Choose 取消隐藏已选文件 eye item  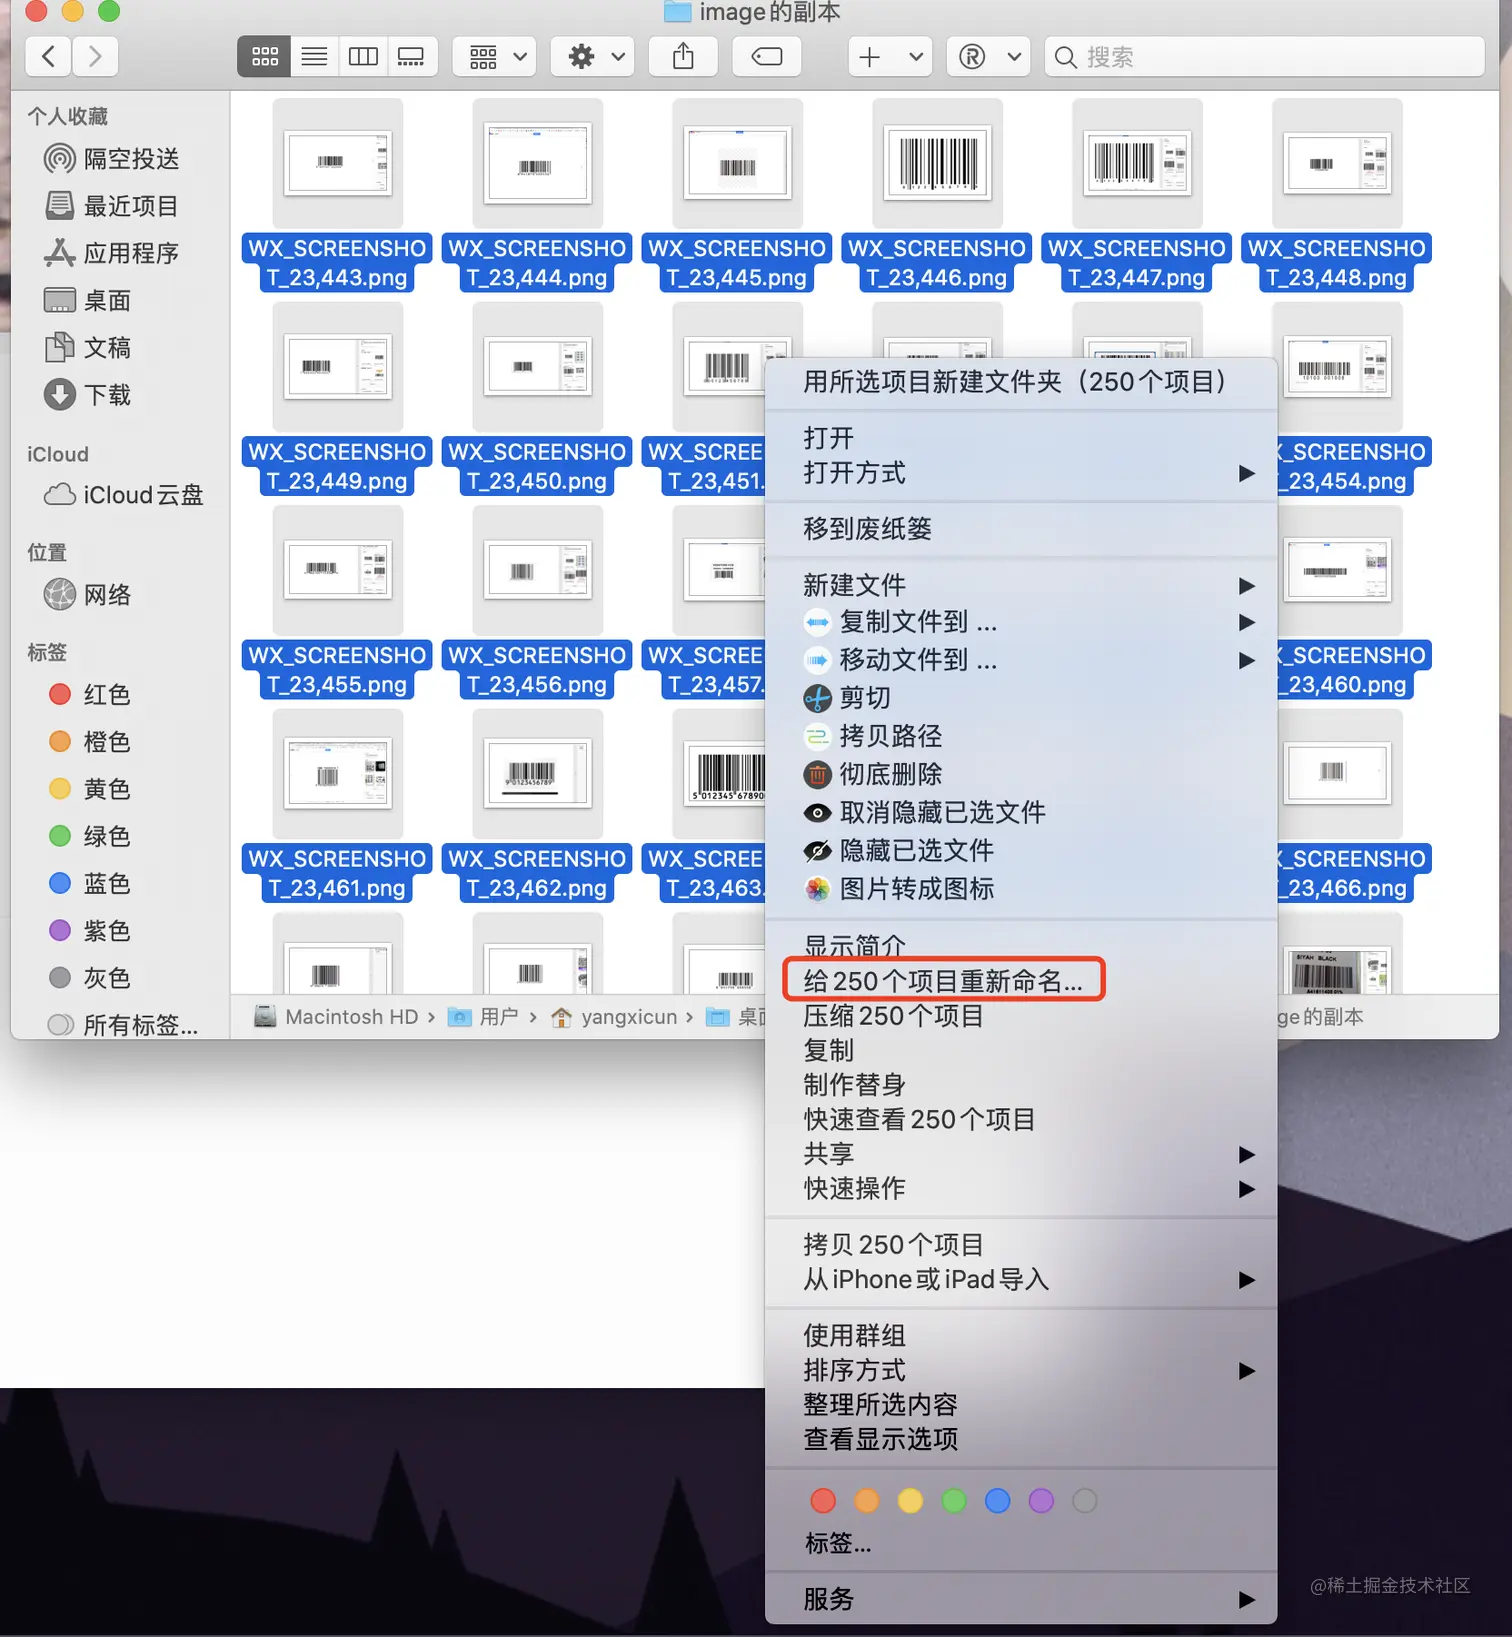click(1021, 812)
